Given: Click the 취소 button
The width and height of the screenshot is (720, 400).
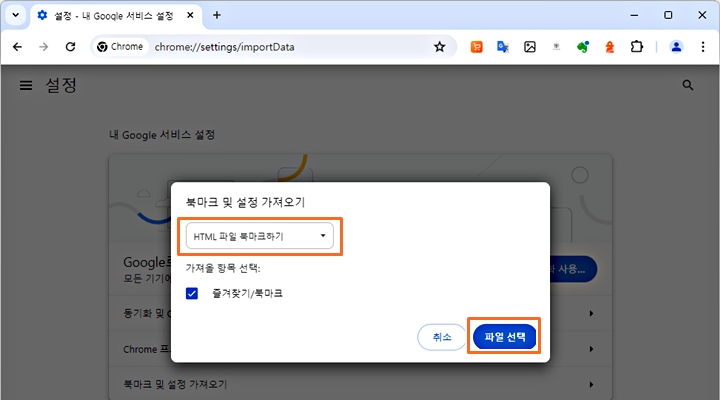Looking at the screenshot, I should click(x=441, y=337).
